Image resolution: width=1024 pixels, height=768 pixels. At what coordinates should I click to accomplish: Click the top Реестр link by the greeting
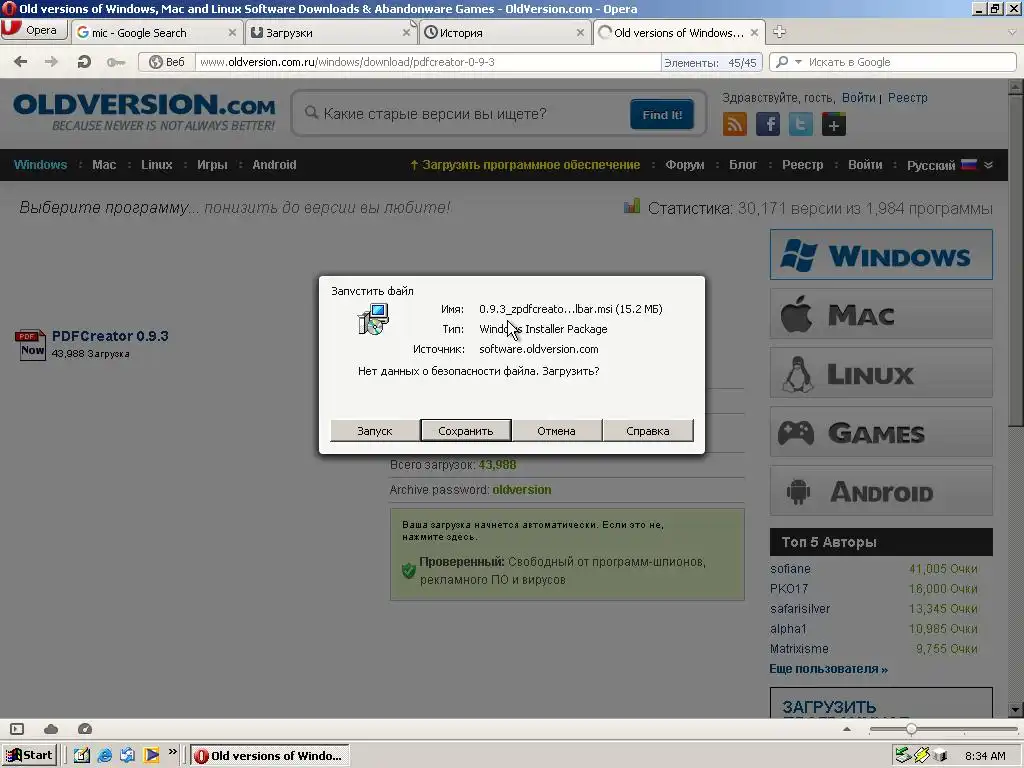(907, 97)
